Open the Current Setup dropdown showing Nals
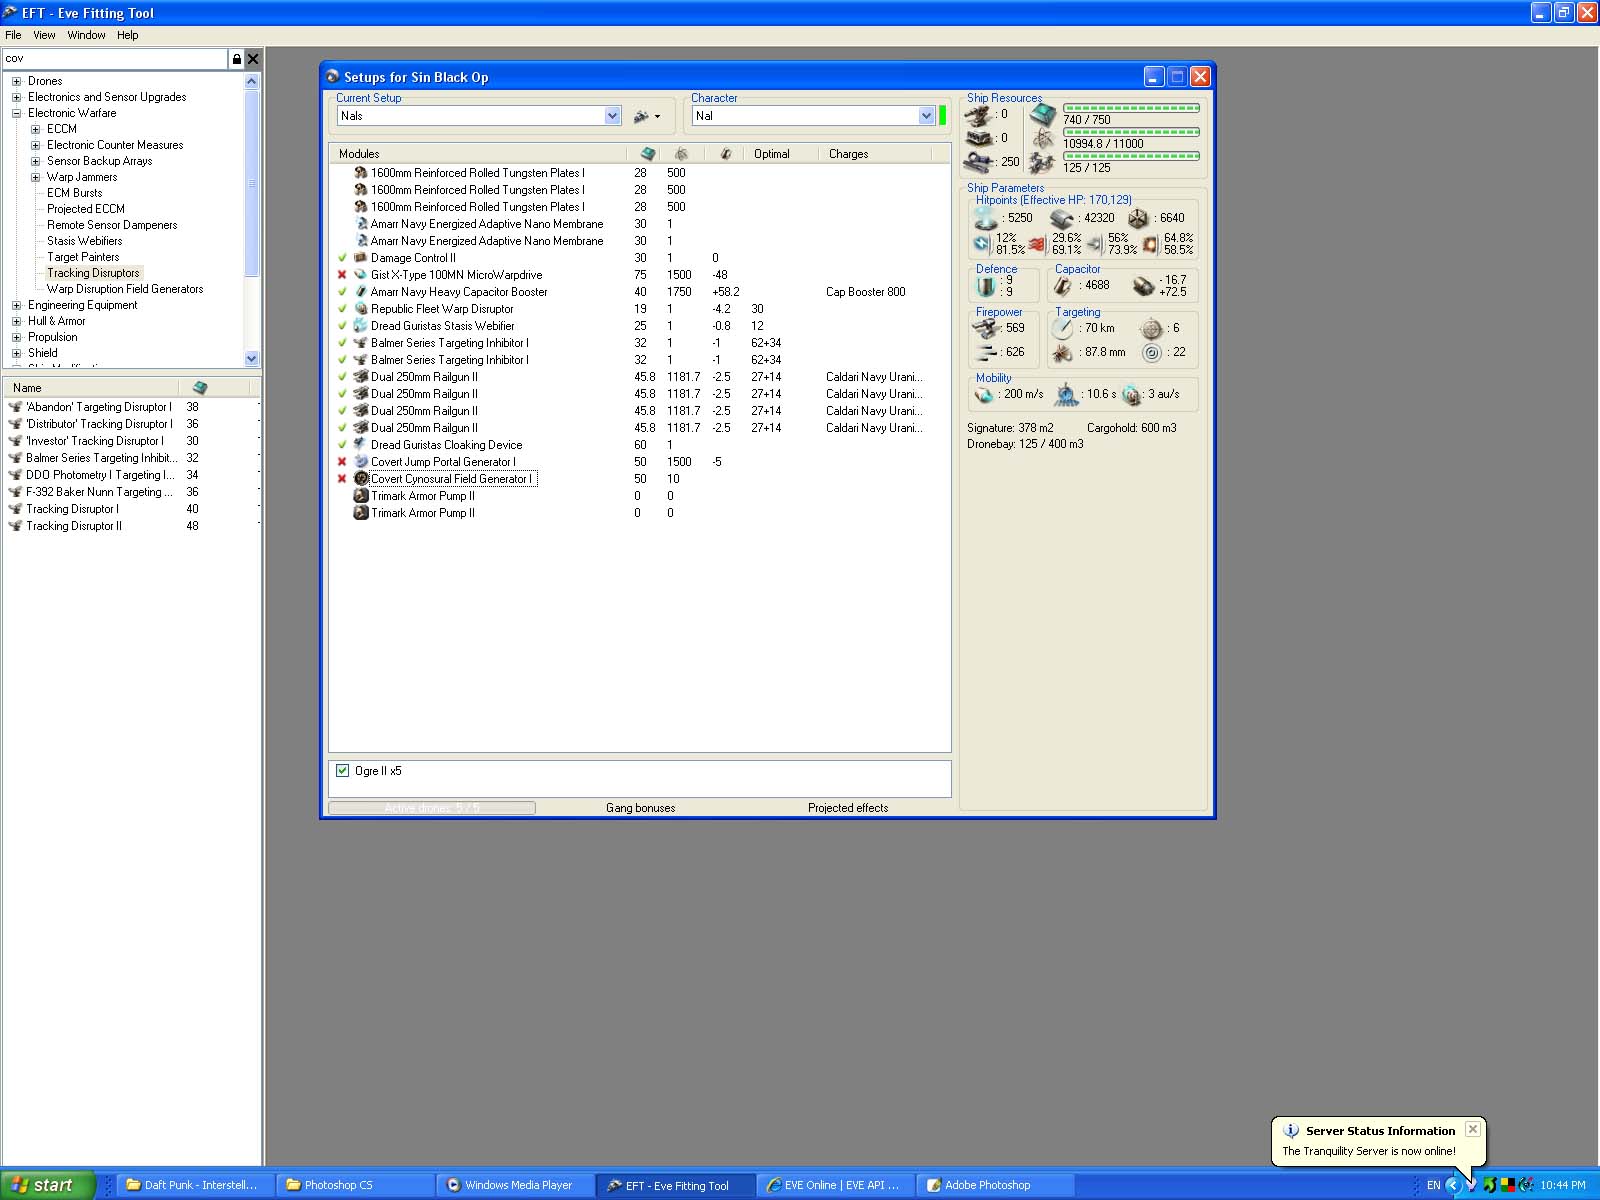This screenshot has width=1600, height=1200. [612, 116]
